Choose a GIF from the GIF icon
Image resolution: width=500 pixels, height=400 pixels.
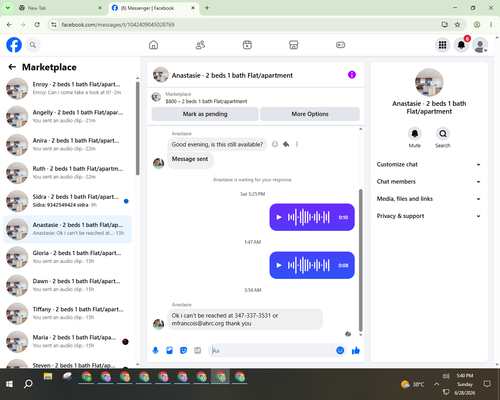pyautogui.click(x=198, y=350)
